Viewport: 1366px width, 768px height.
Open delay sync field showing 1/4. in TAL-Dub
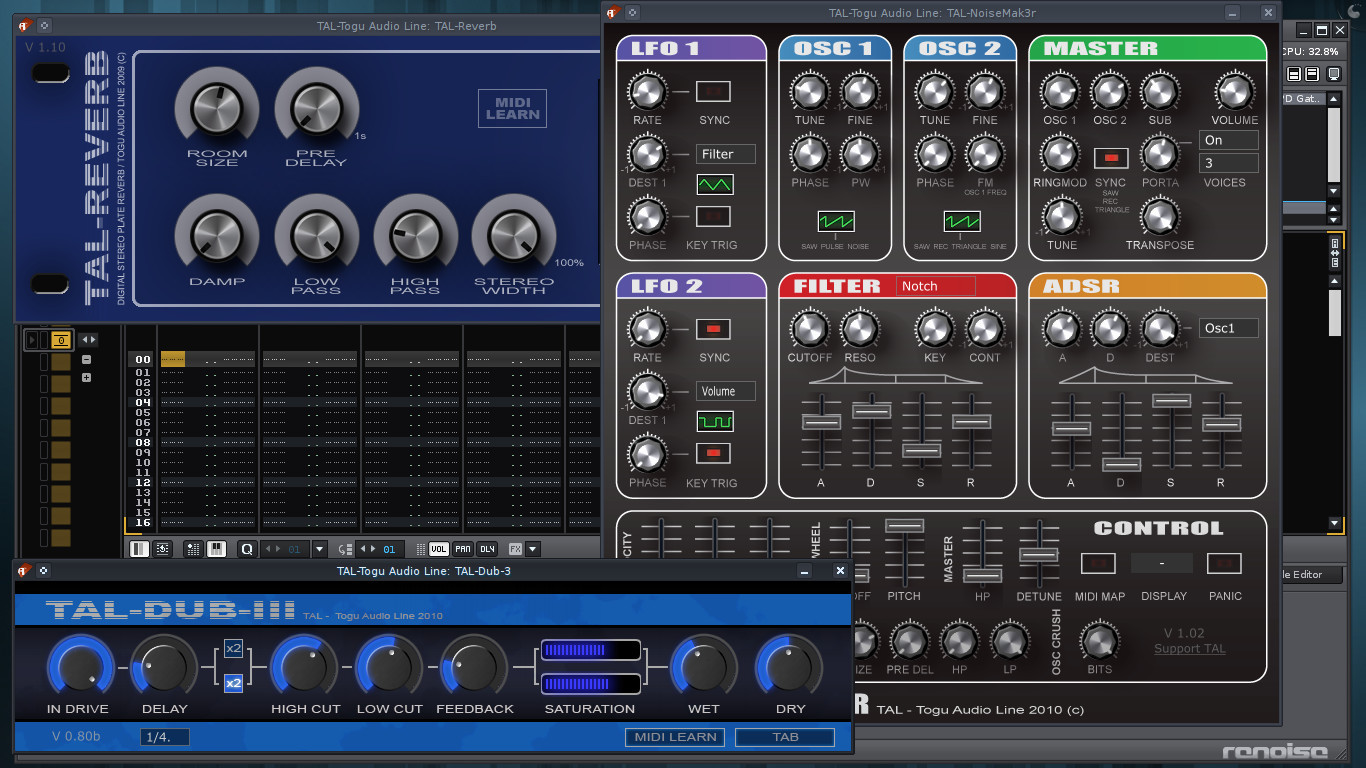165,737
